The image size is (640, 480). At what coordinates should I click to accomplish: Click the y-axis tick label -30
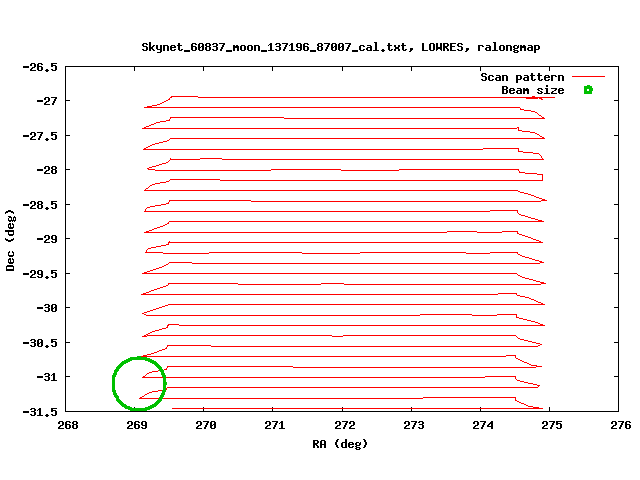click(x=47, y=308)
